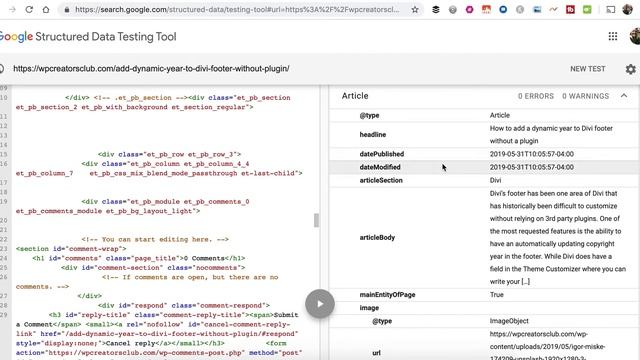Click the 'Divi' articleSection value

(x=495, y=180)
